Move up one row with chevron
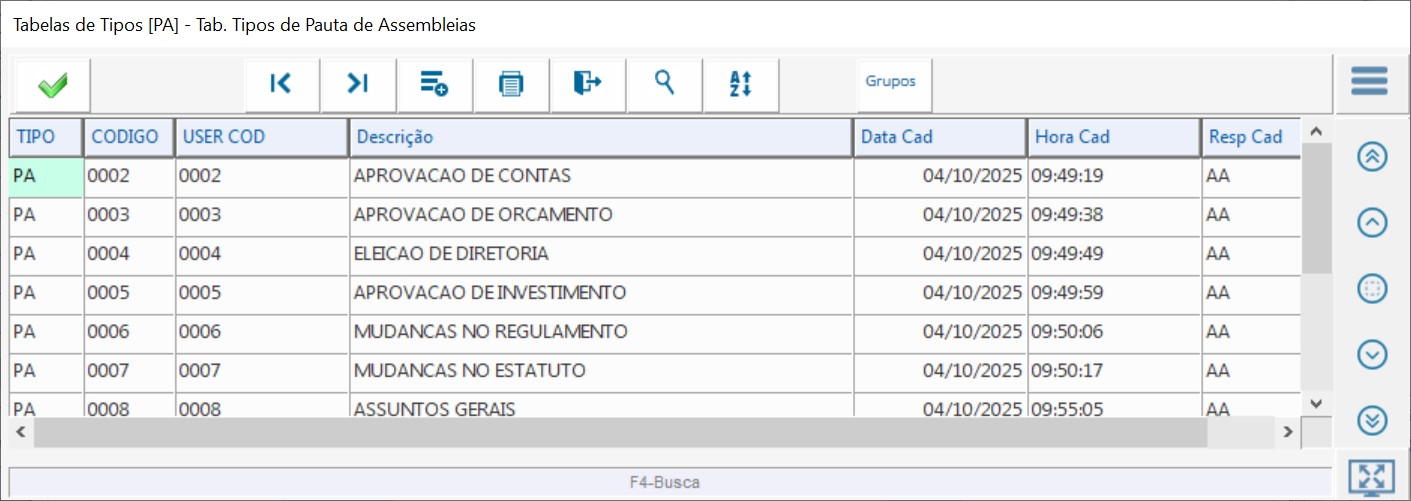Screen dimensions: 1411x501 pyautogui.click(x=1373, y=223)
